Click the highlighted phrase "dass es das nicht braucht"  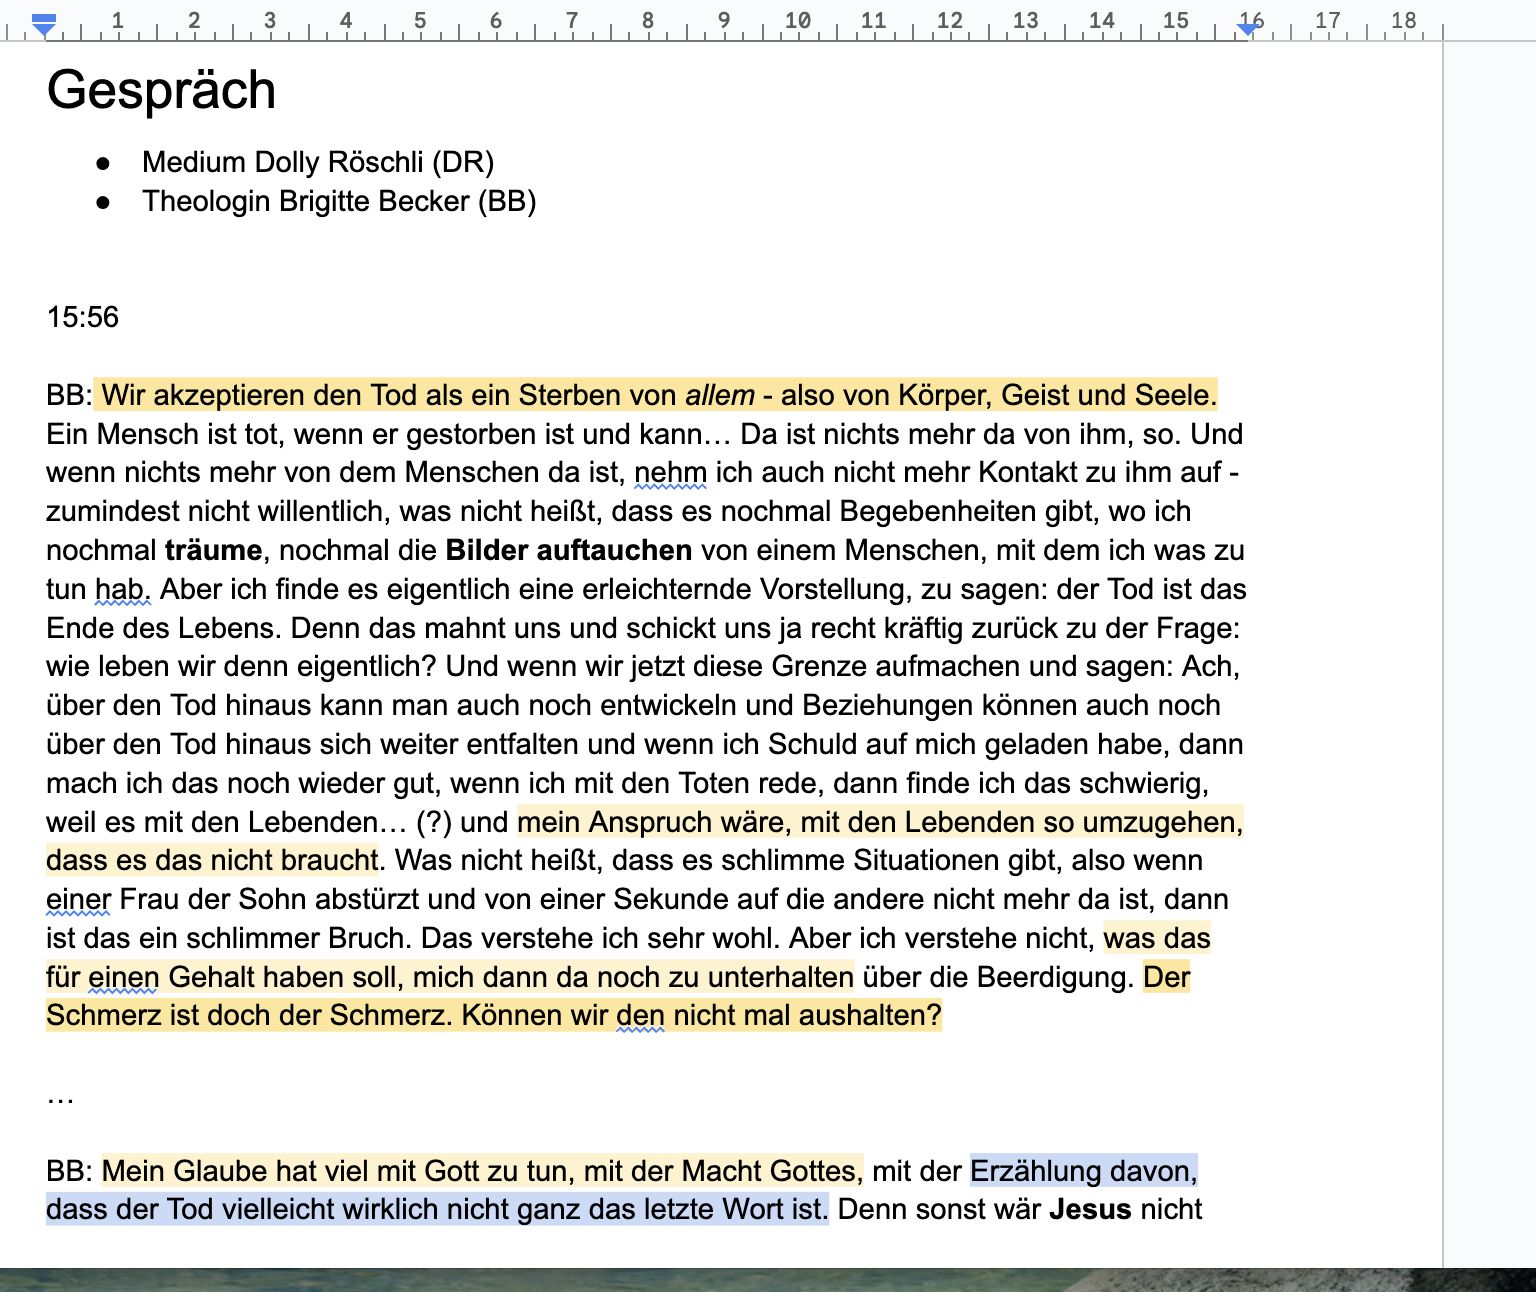(x=212, y=861)
